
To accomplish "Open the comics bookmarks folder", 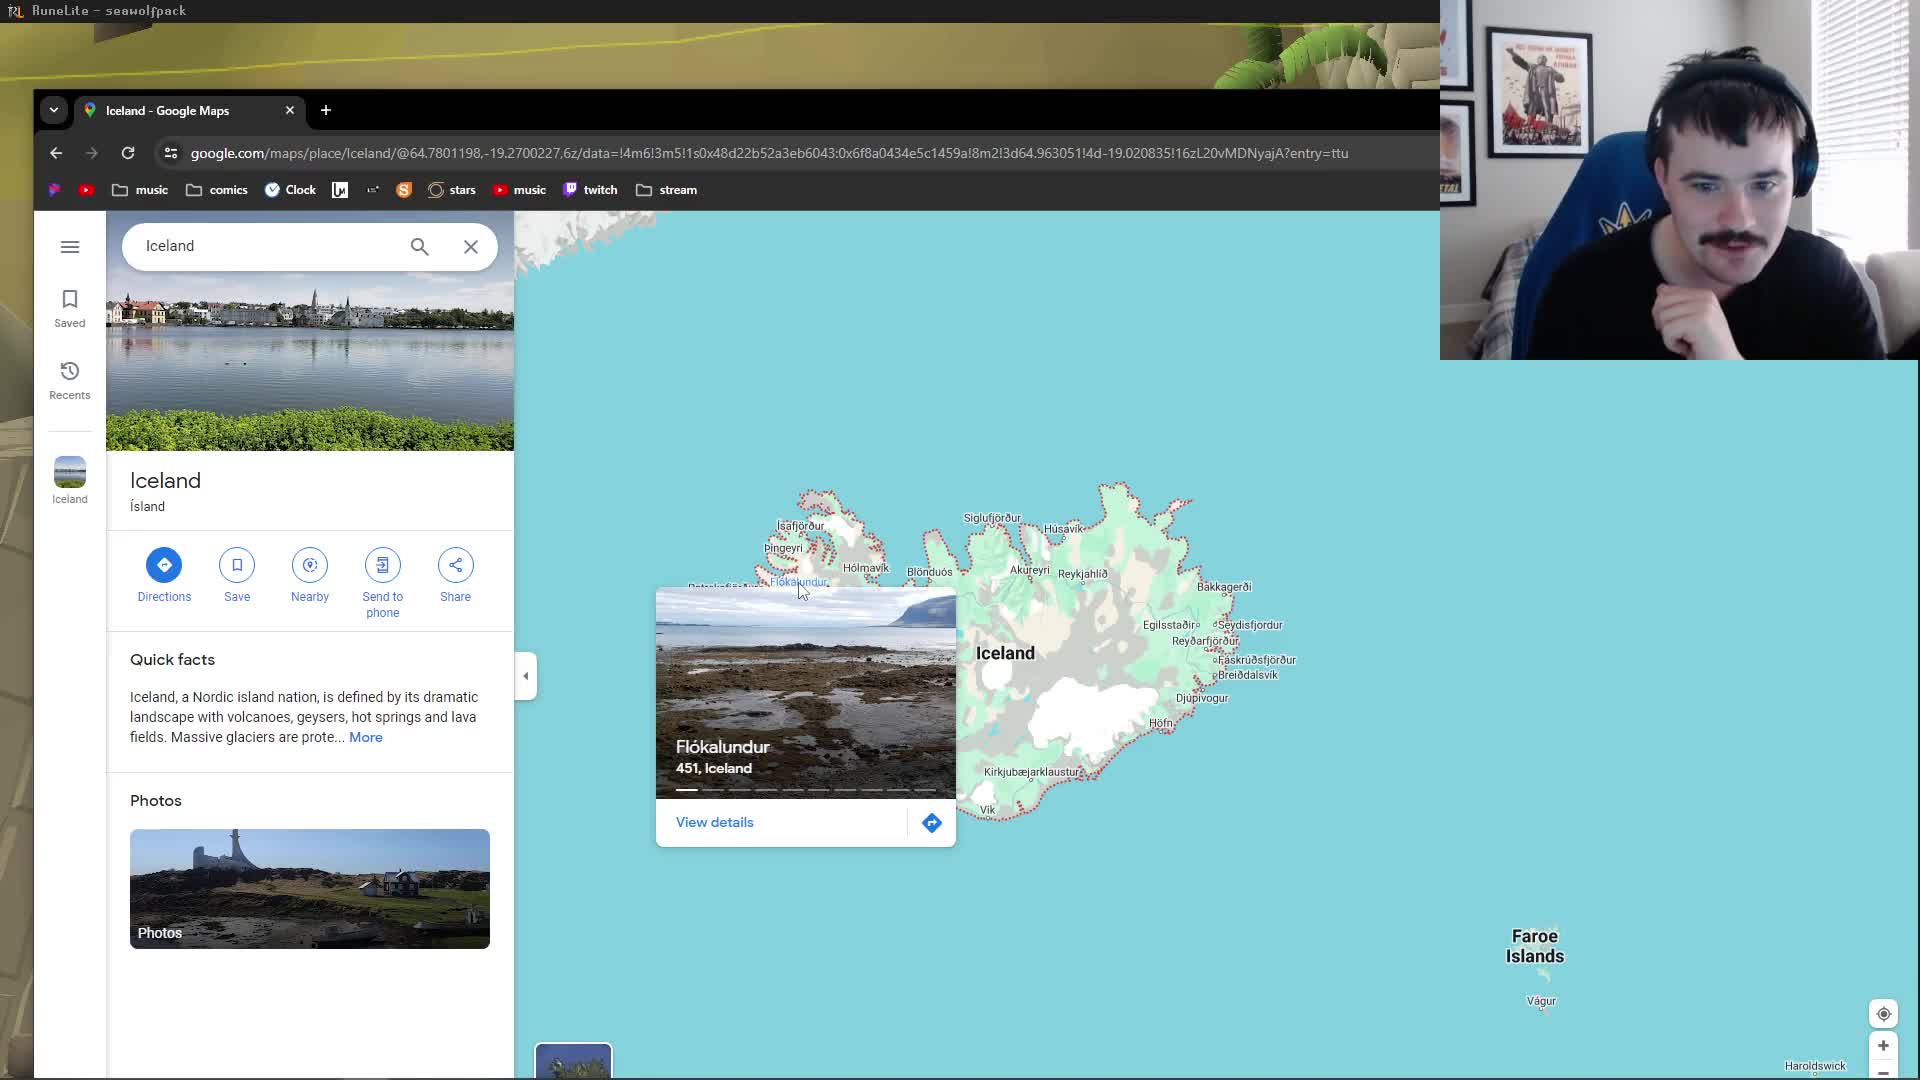I will [217, 190].
